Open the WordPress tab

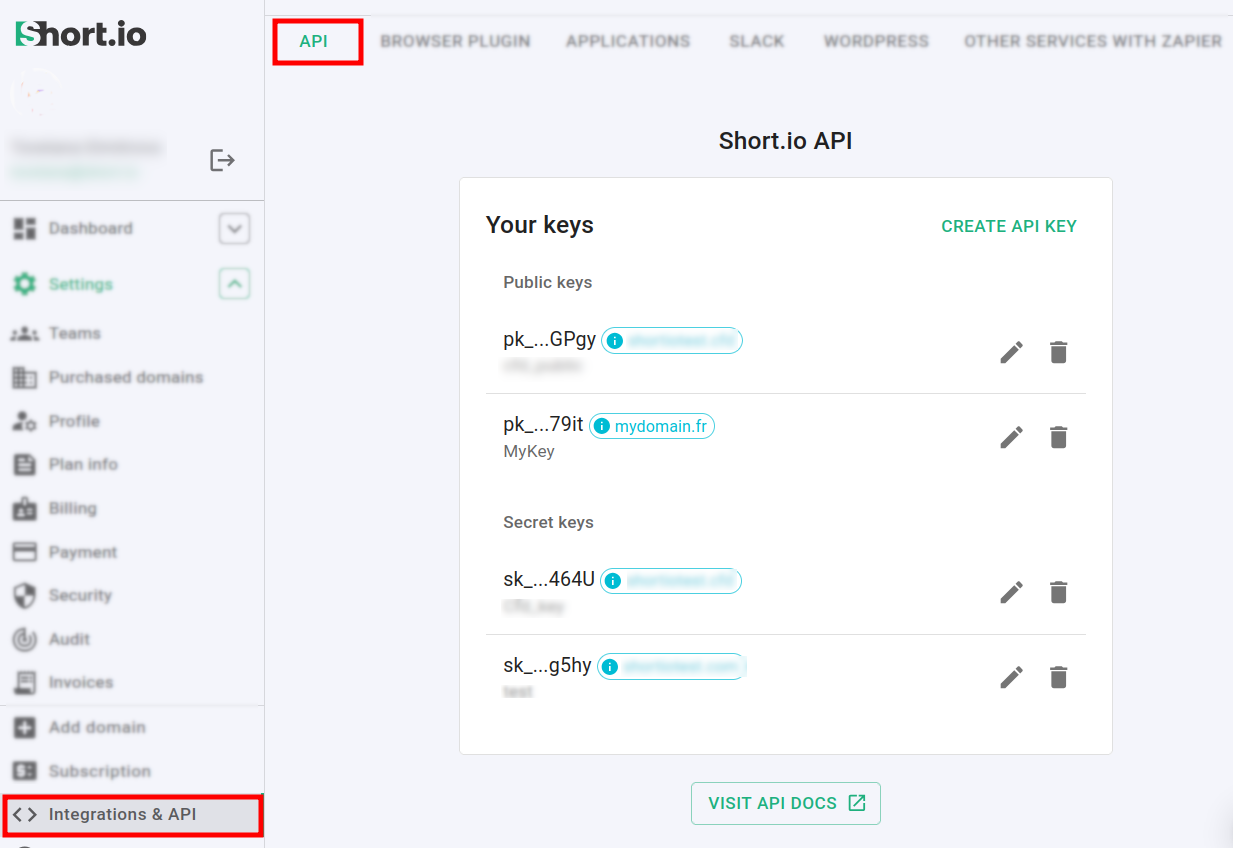tap(876, 41)
